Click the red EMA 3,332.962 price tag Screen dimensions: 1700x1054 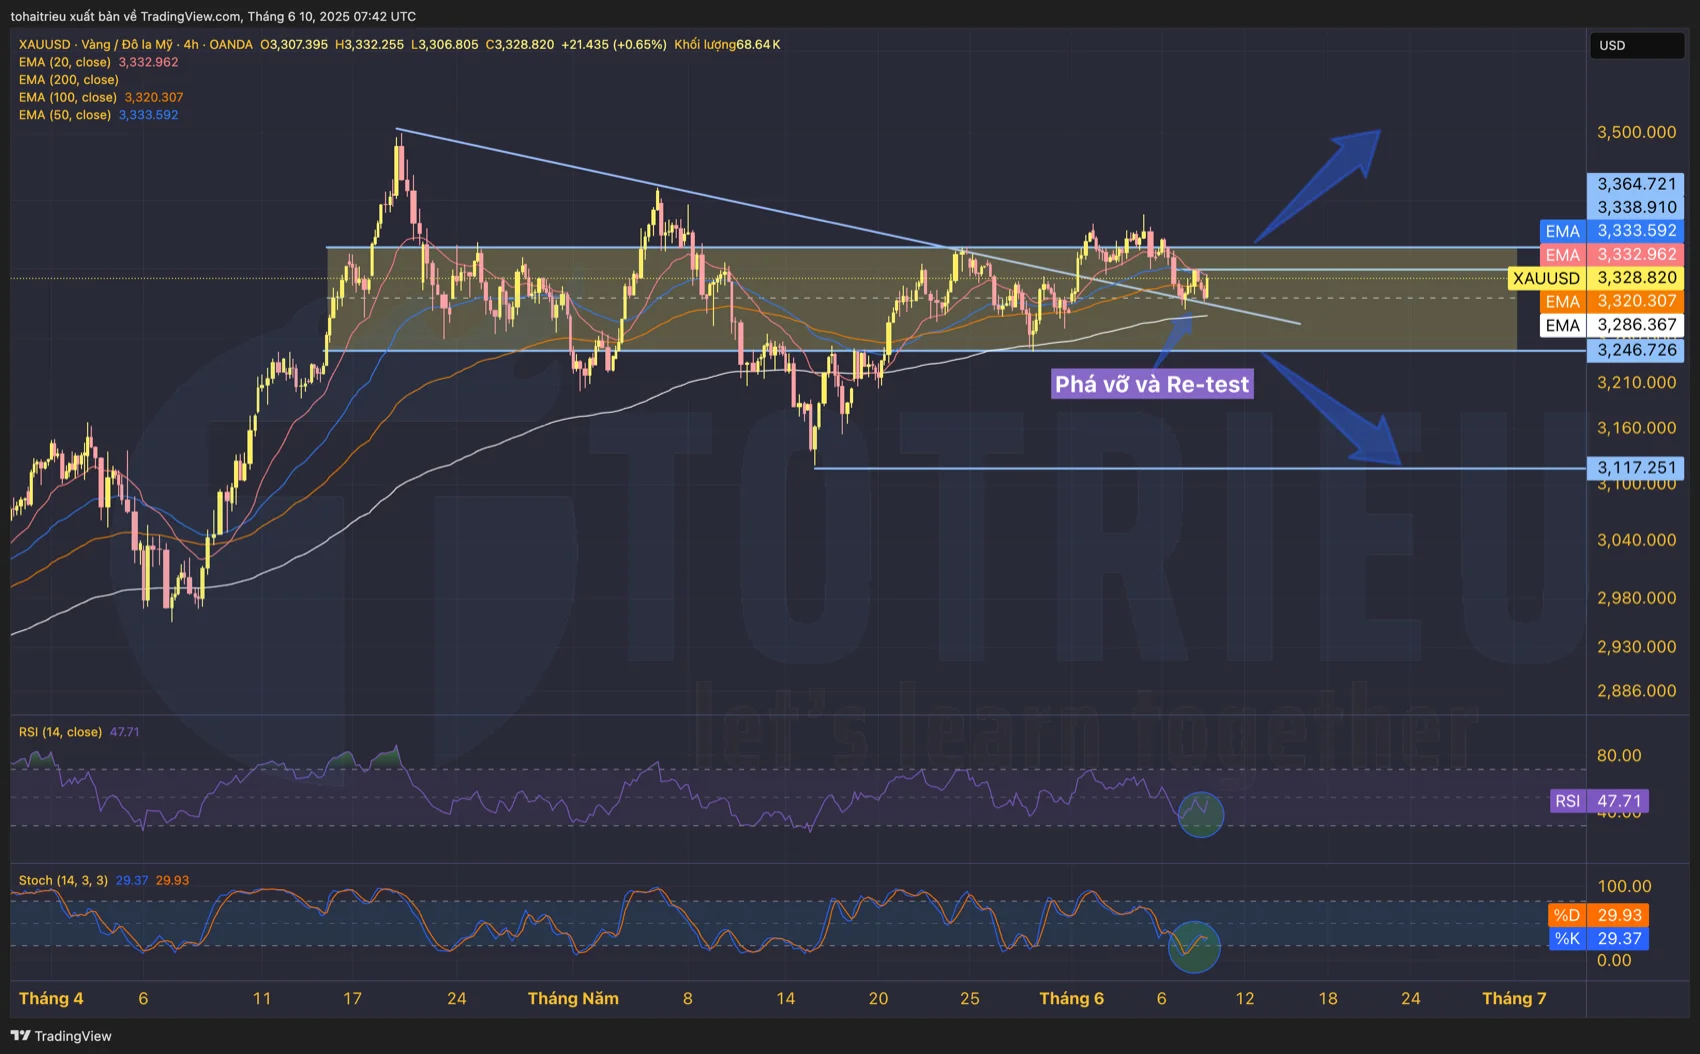pos(1612,254)
